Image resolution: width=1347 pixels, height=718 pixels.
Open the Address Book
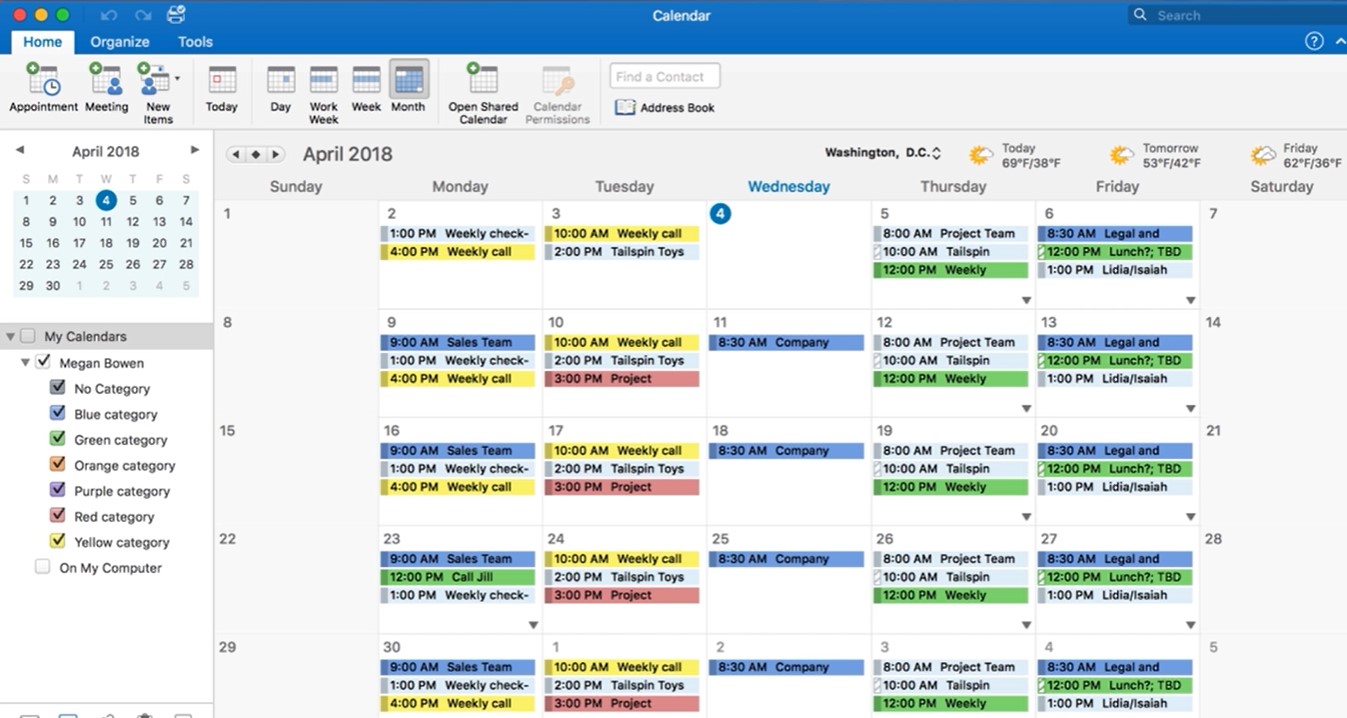(665, 107)
